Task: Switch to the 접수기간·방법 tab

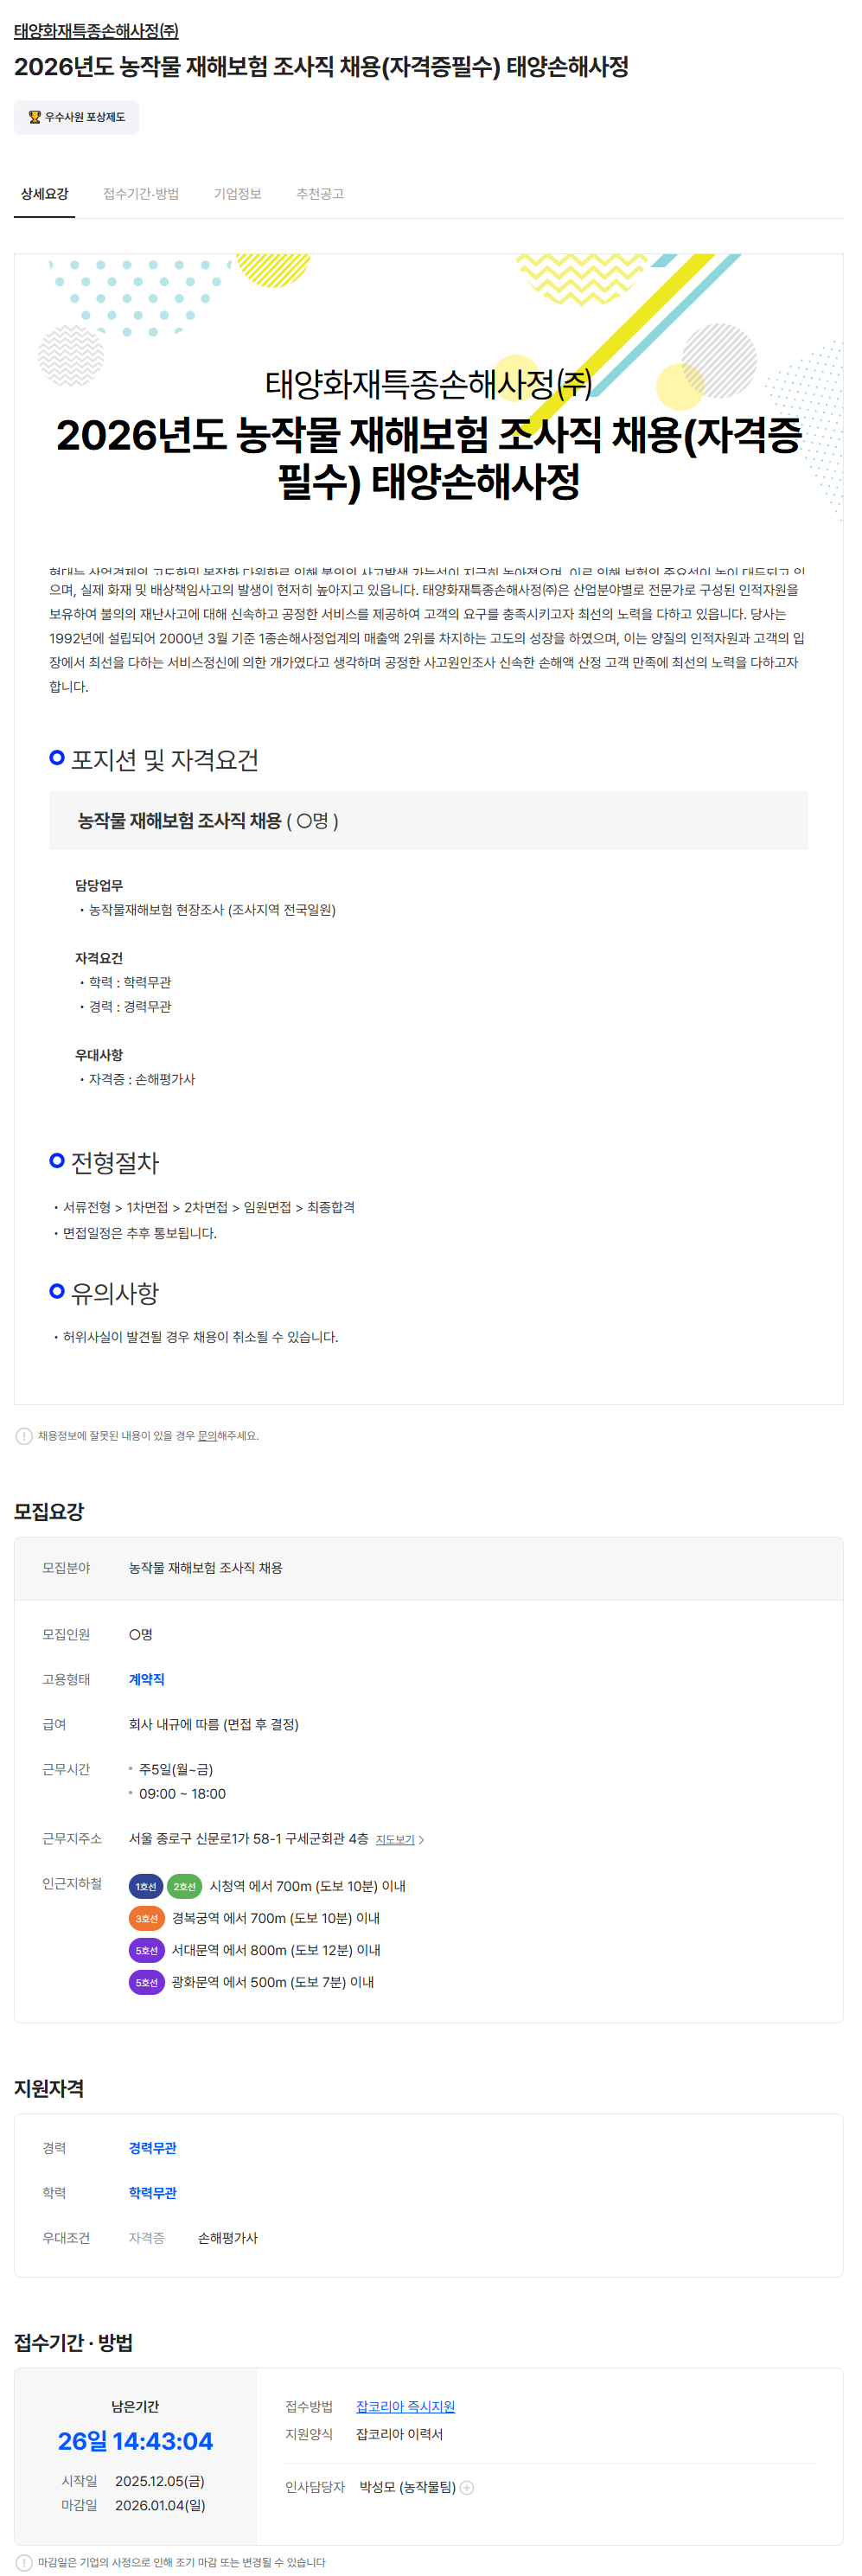Action: 141,194
